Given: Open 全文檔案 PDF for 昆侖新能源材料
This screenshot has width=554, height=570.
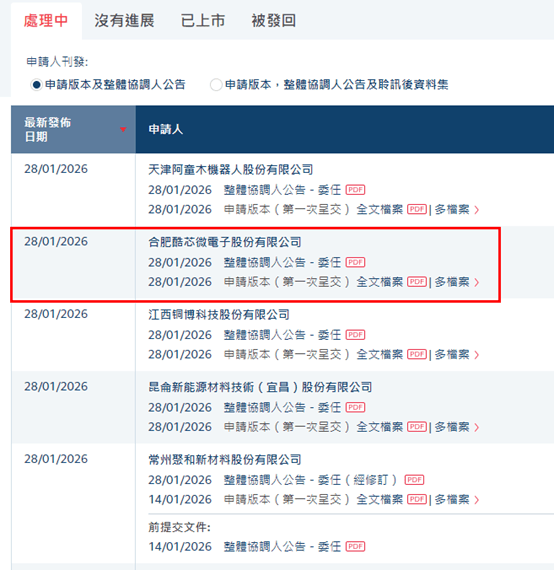Looking at the screenshot, I should (417, 427).
